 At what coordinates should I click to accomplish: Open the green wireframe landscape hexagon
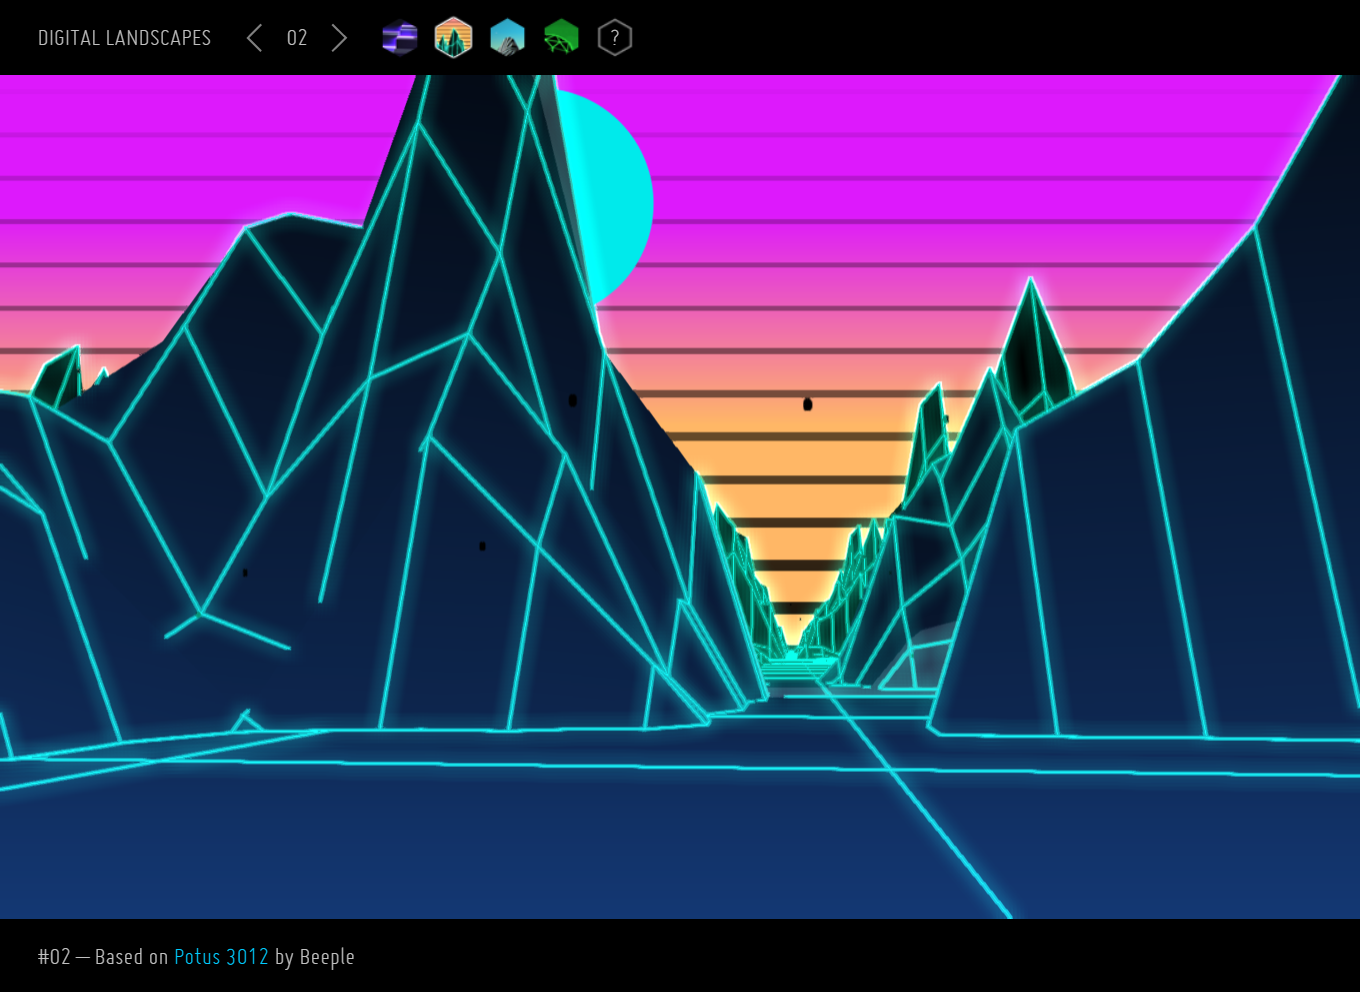click(561, 38)
